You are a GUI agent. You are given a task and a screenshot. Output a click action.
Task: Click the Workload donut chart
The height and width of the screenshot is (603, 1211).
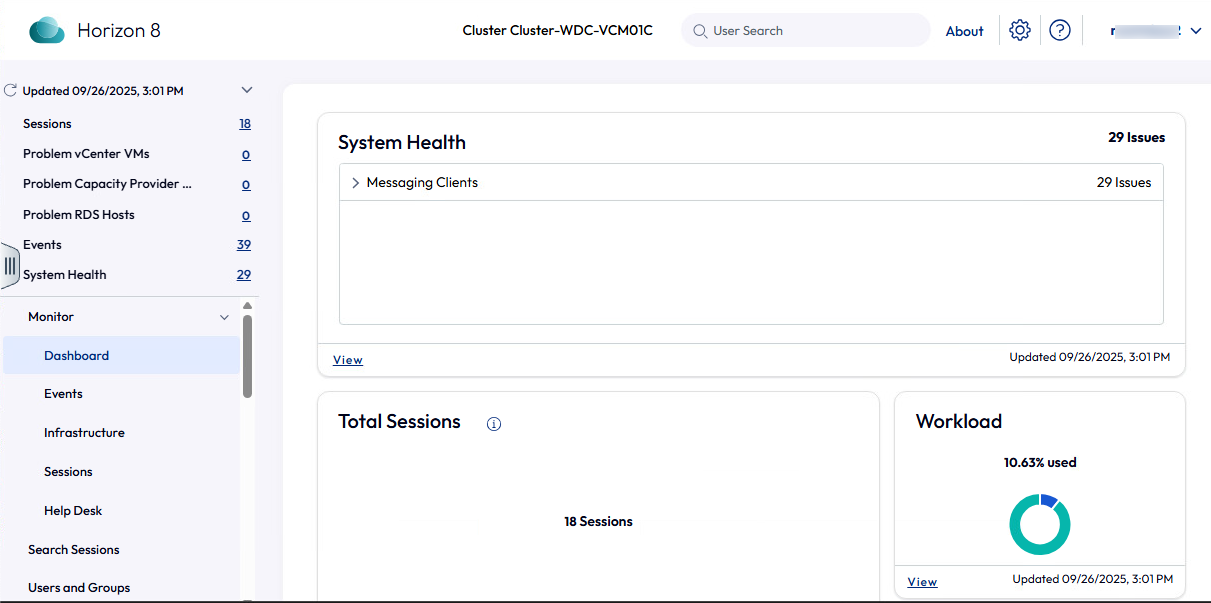coord(1039,524)
